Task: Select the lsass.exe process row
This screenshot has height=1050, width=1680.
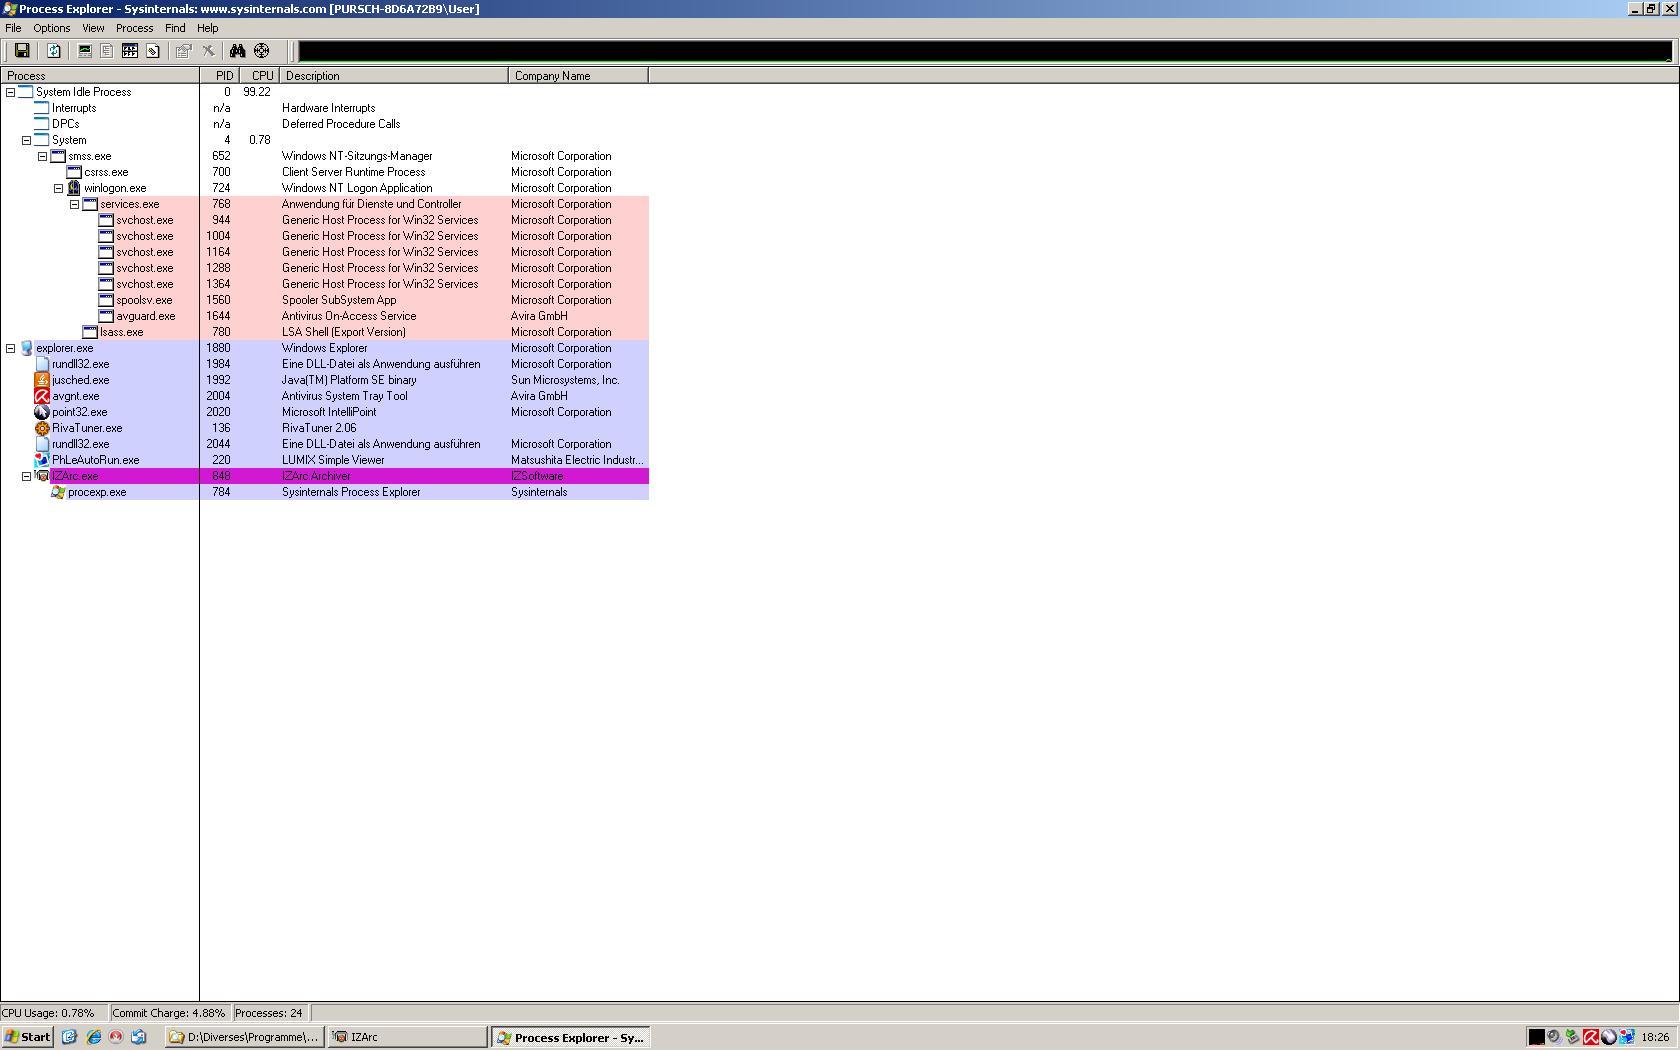Action: [324, 332]
